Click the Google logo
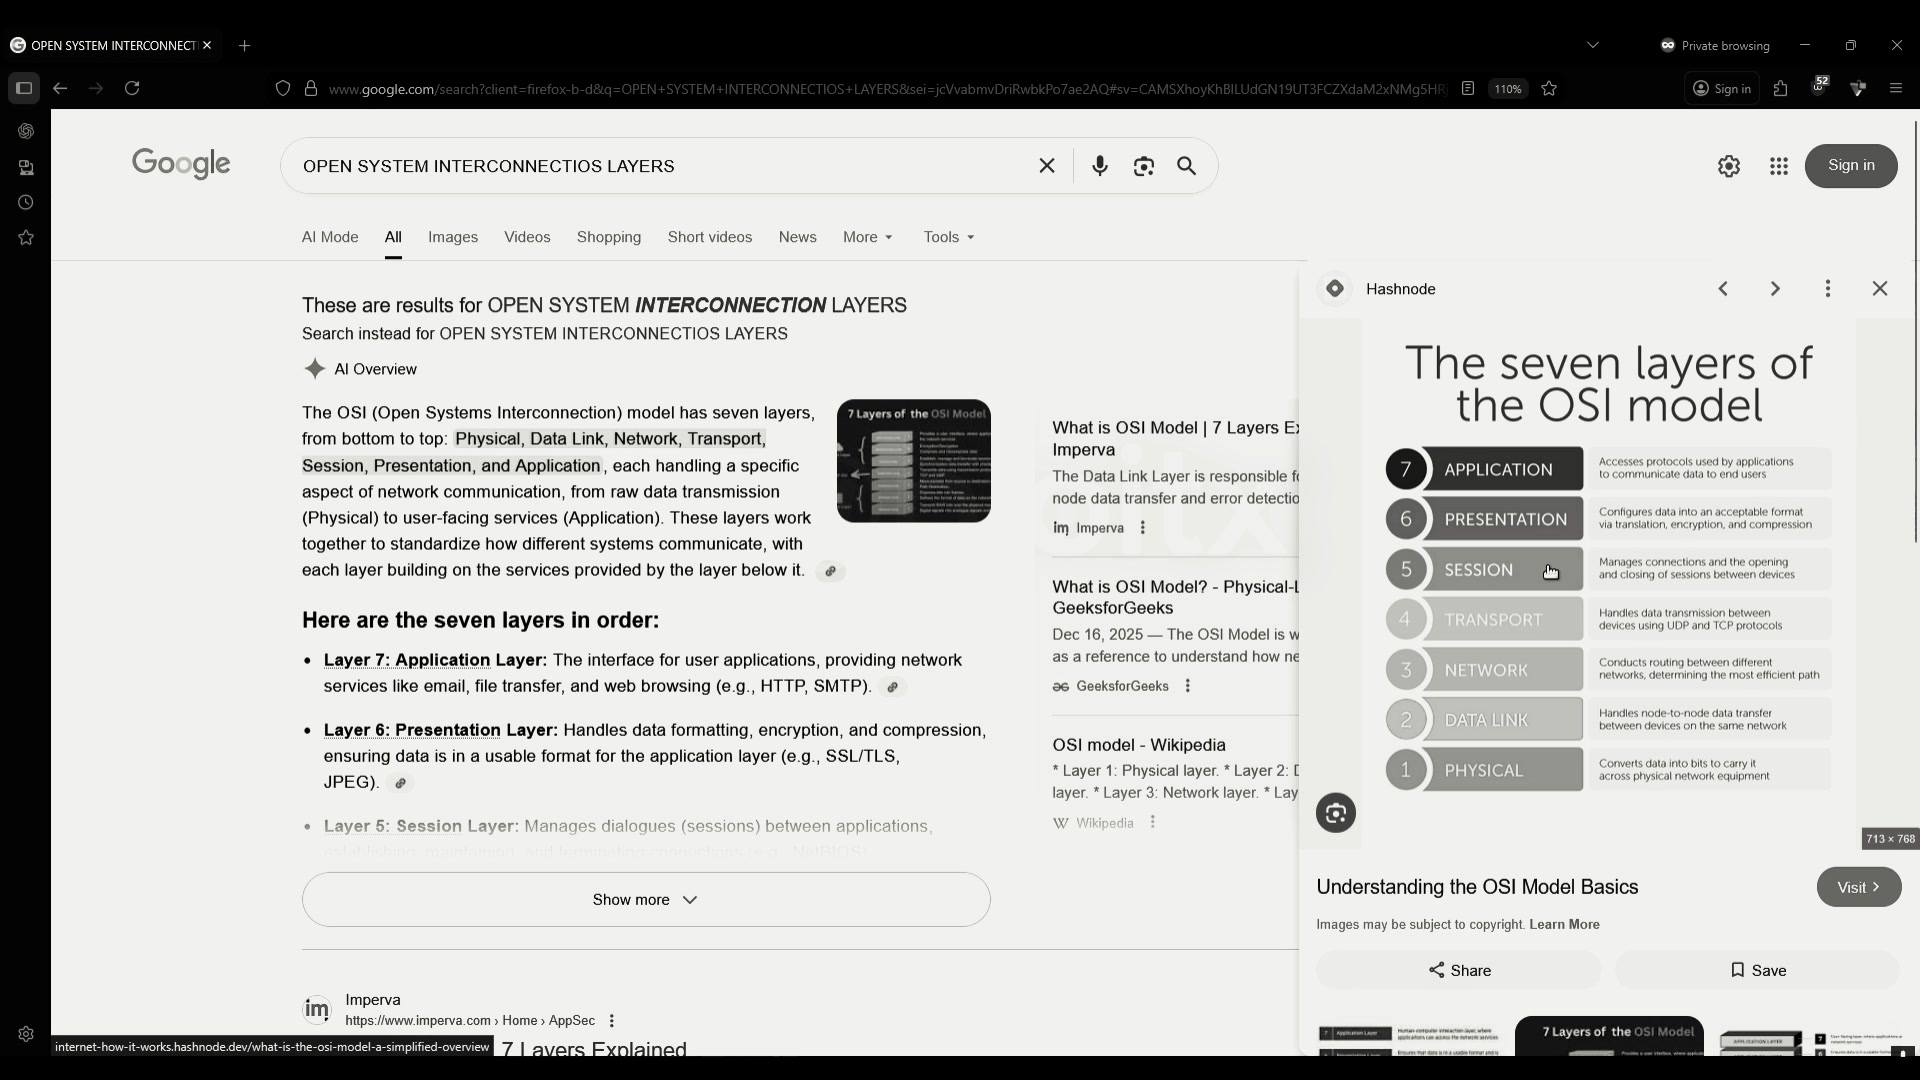1920x1080 pixels. tap(181, 164)
